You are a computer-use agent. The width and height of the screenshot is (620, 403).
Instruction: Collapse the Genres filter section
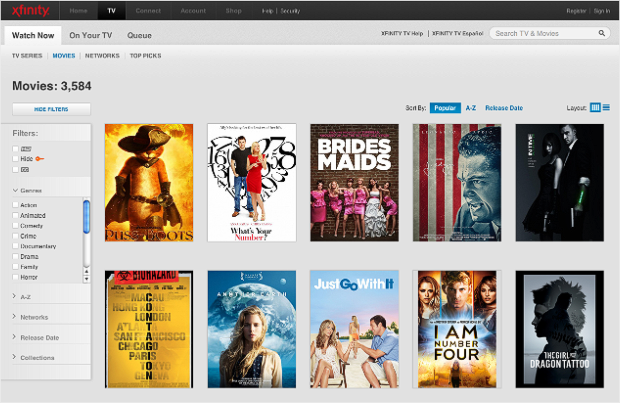[27, 190]
